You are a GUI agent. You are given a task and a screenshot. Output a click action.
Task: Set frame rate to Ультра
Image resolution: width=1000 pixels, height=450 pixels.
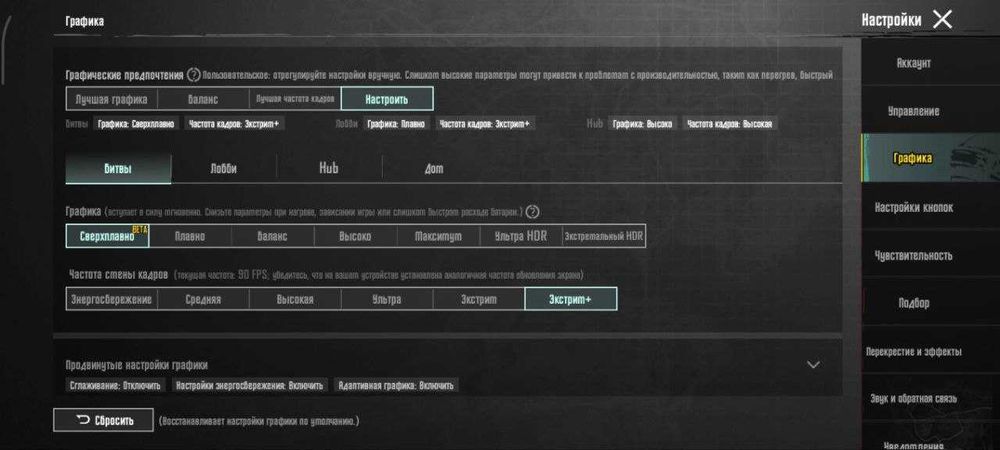click(x=387, y=299)
